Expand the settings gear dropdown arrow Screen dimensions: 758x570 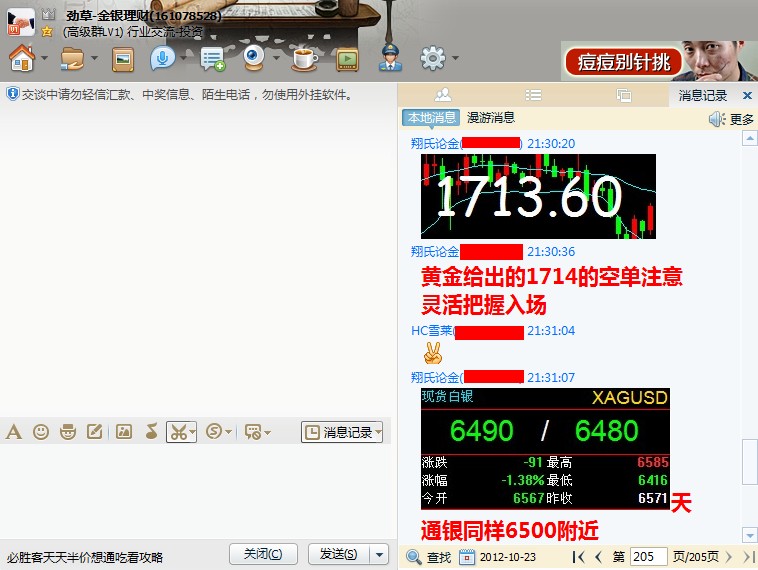pos(456,59)
